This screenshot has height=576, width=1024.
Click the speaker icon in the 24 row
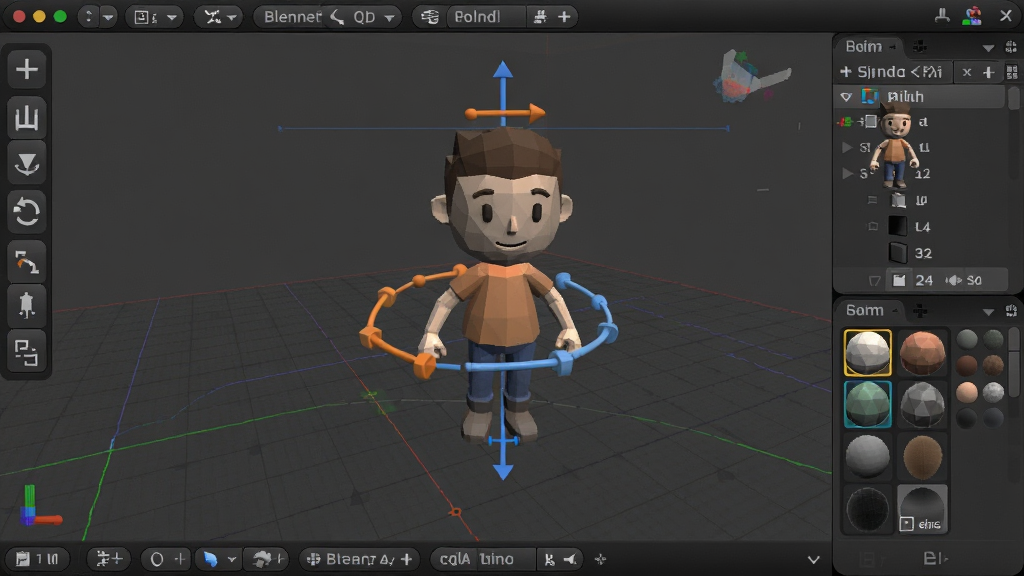(953, 280)
